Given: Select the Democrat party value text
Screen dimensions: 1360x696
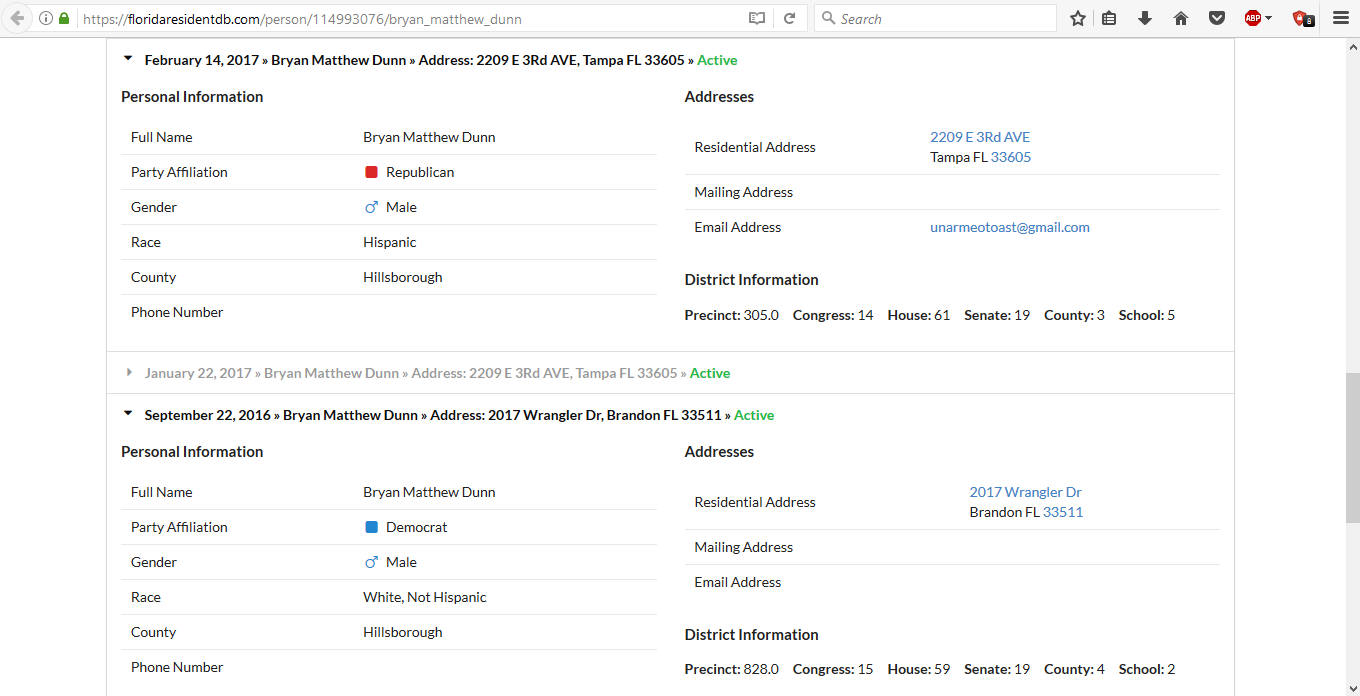Looking at the screenshot, I should (x=417, y=527).
